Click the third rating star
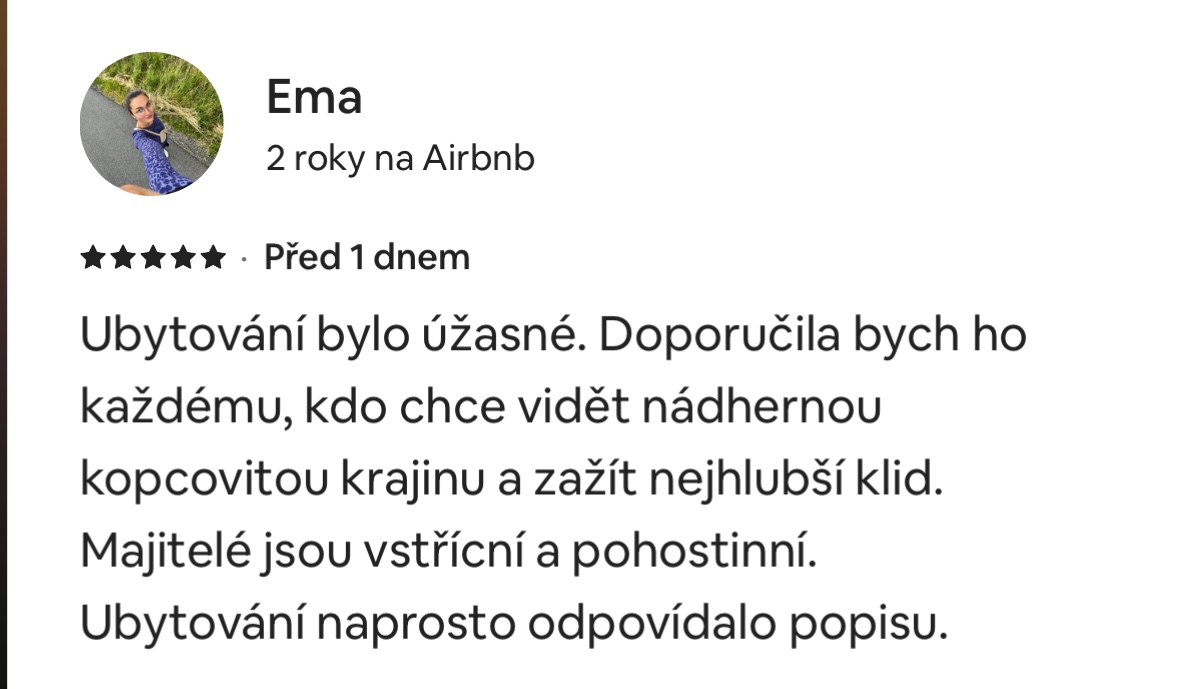1179x689 pixels. (153, 257)
